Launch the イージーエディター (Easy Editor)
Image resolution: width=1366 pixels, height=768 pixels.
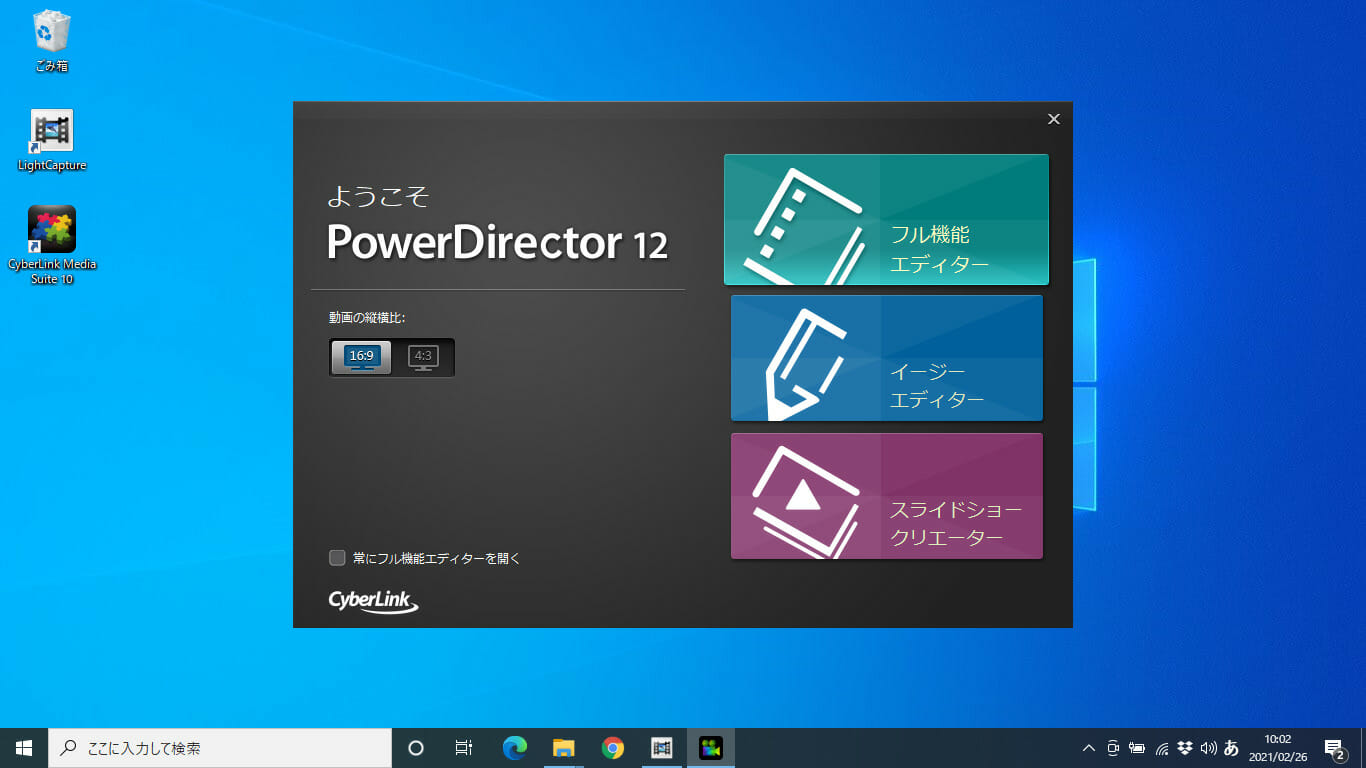tap(886, 358)
